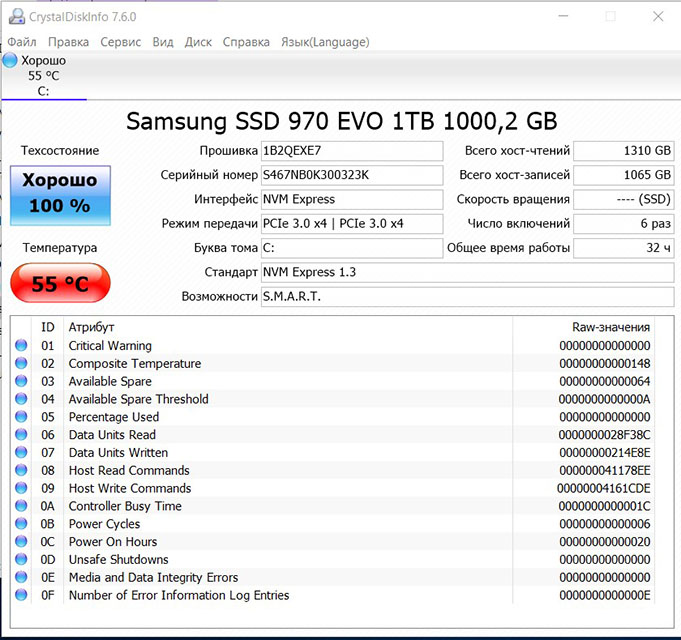Click the status orb for Host Write Commands
The width and height of the screenshot is (681, 640).
click(21, 488)
